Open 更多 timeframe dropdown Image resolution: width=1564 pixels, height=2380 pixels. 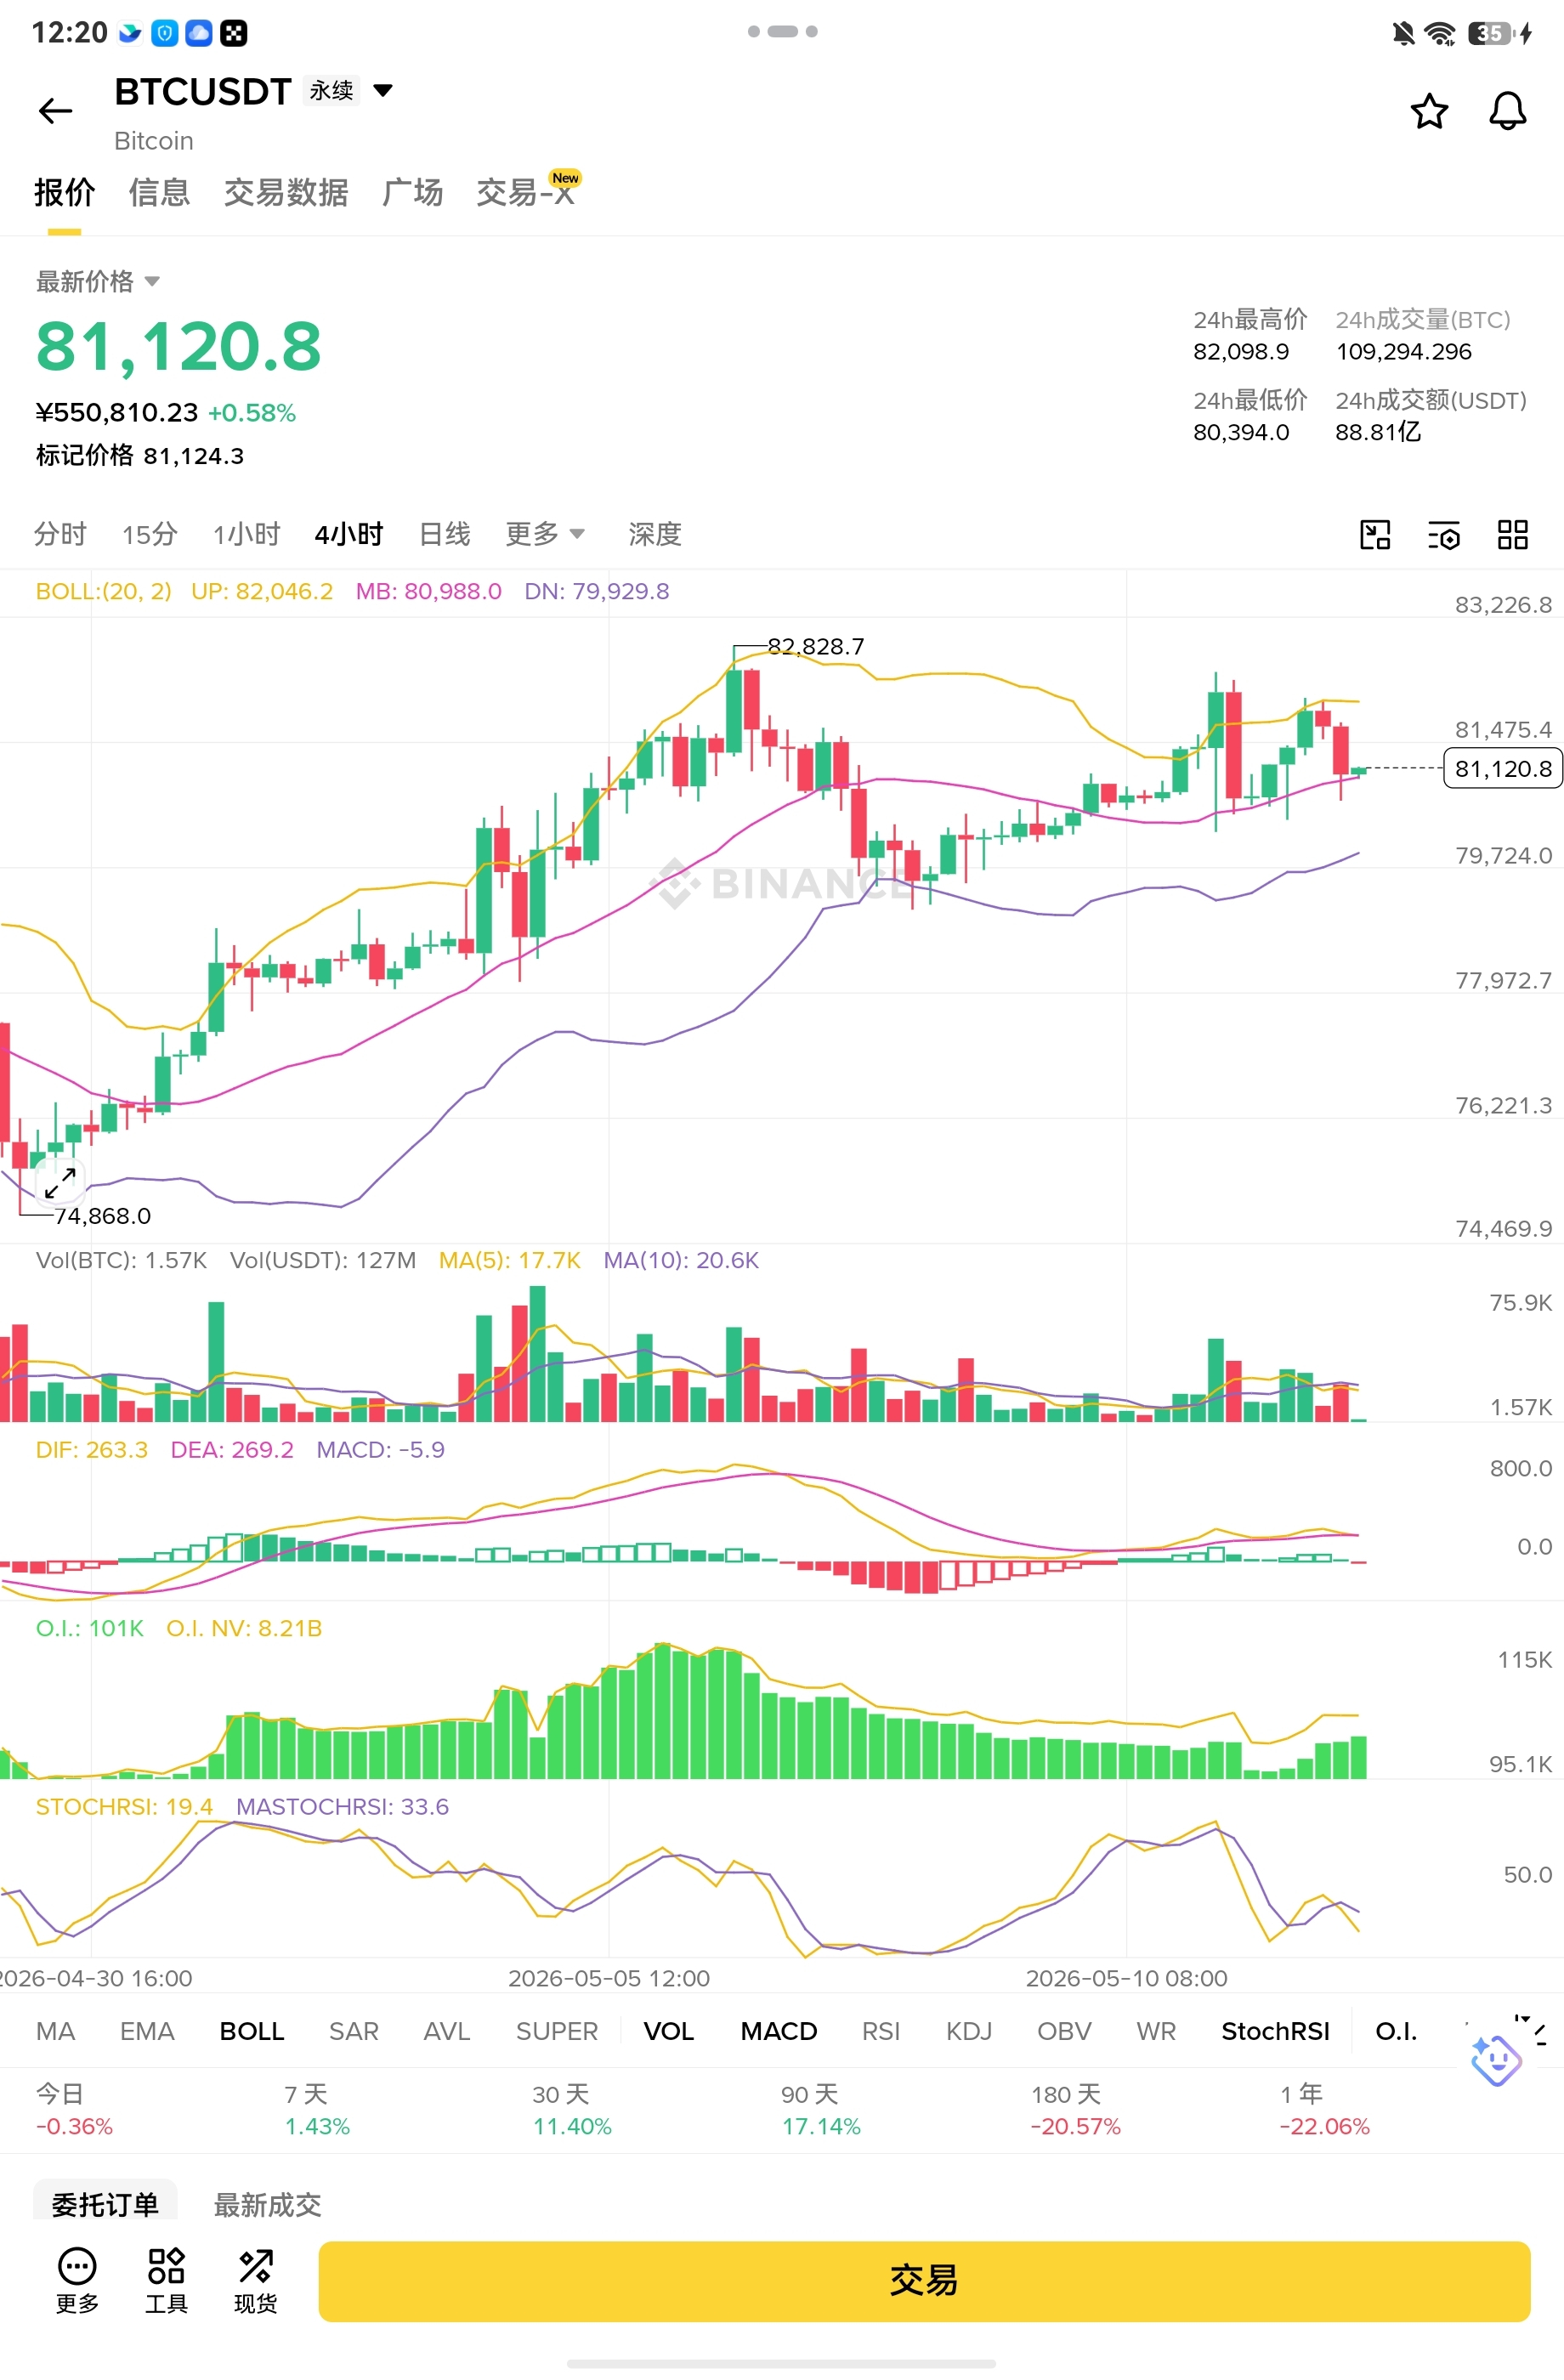click(x=544, y=534)
